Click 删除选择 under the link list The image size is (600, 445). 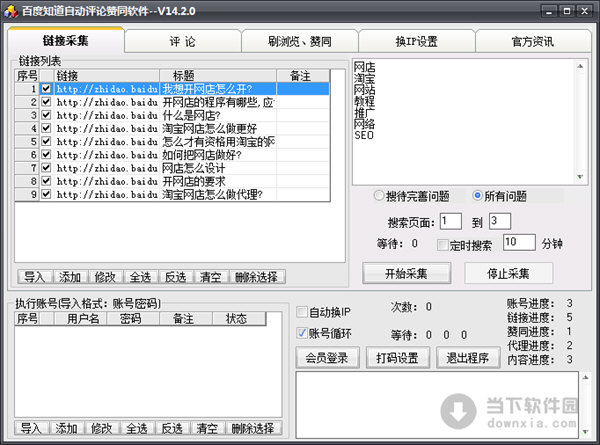257,277
